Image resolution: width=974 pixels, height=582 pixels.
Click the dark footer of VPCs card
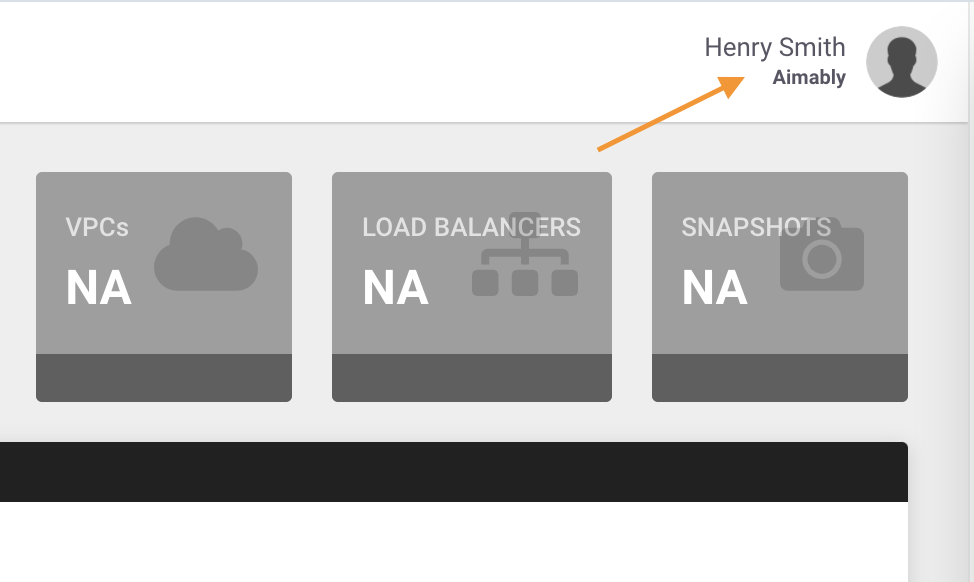(164, 378)
